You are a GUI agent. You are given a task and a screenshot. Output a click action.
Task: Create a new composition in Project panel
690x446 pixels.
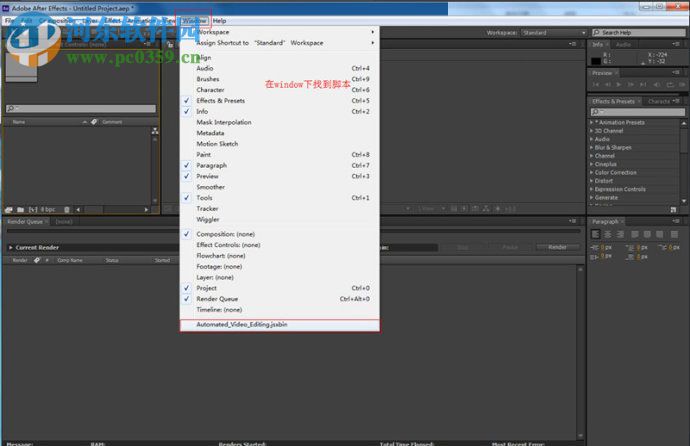[x=32, y=210]
